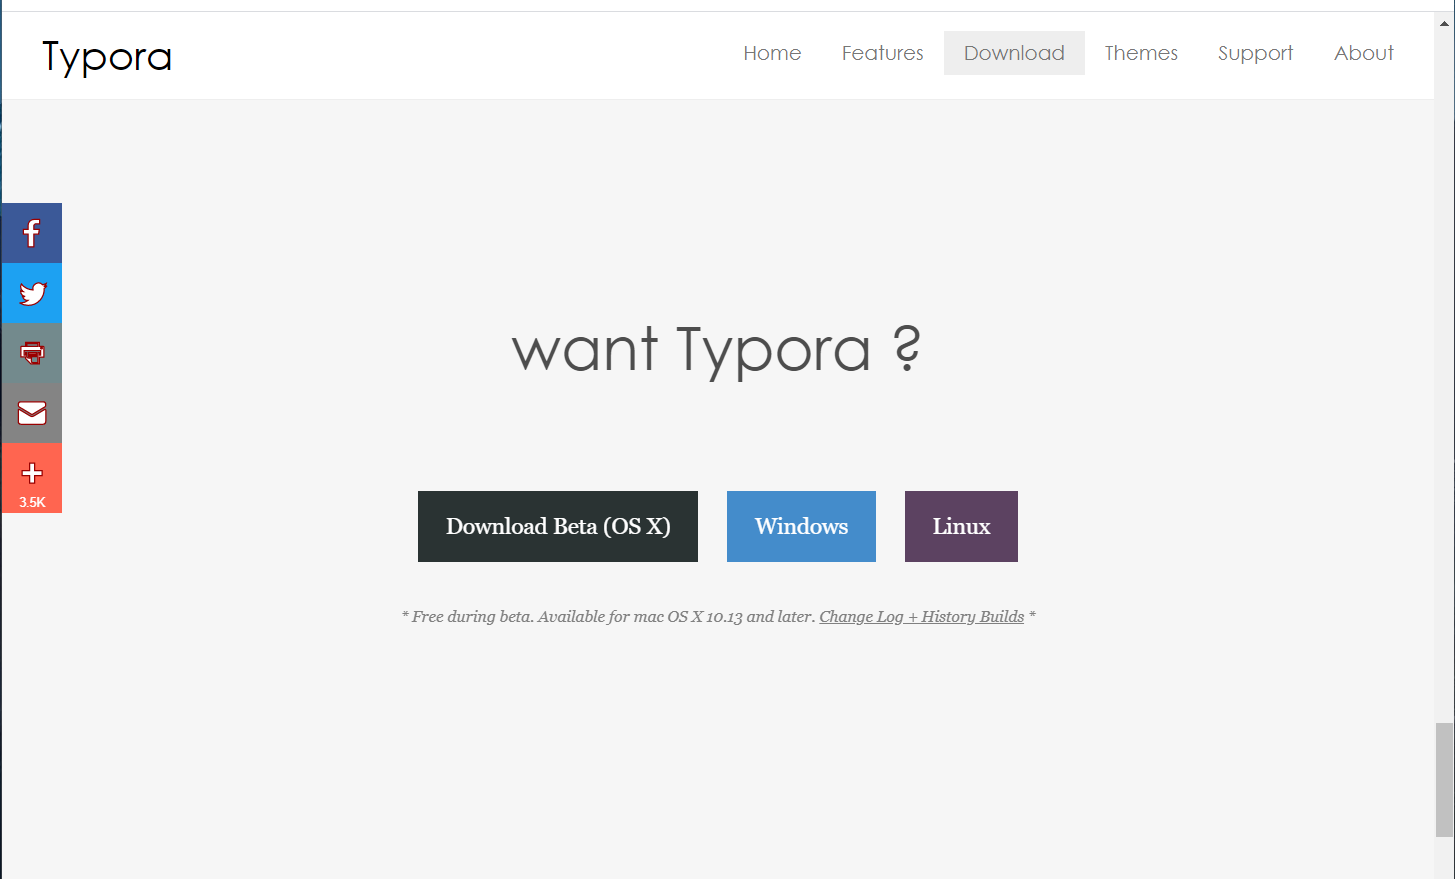Open more sharing options with the plus icon
Image resolution: width=1455 pixels, height=879 pixels.
[31, 472]
